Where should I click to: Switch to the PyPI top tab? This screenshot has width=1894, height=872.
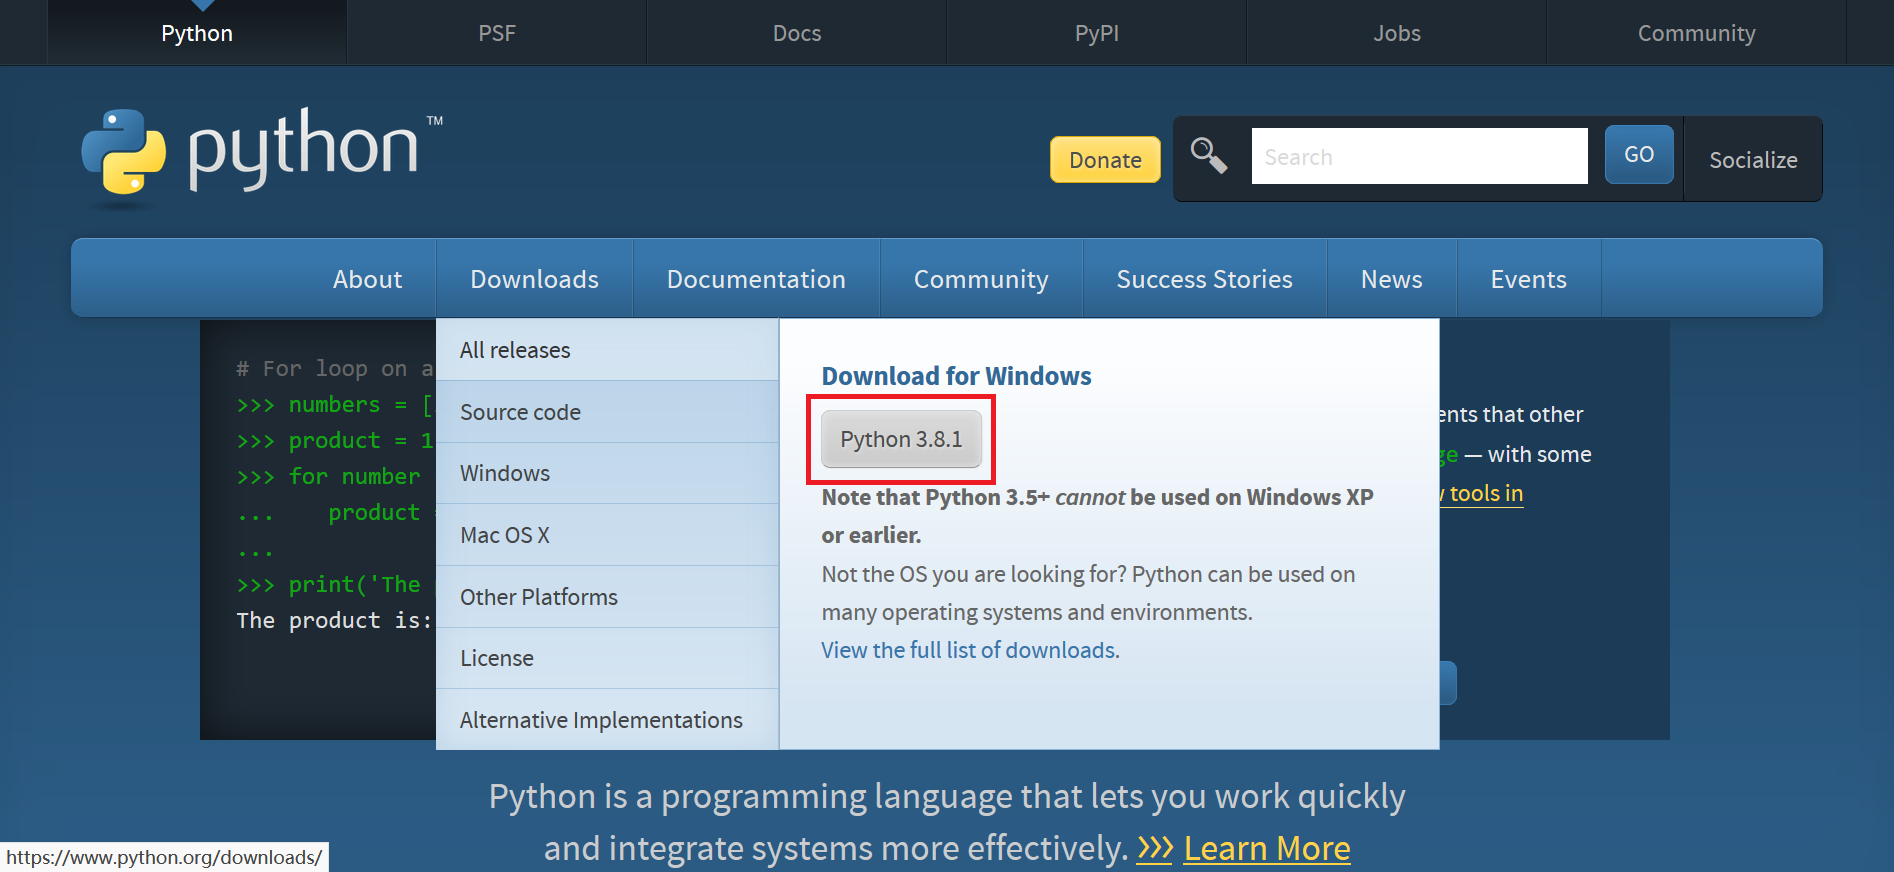(x=1096, y=33)
